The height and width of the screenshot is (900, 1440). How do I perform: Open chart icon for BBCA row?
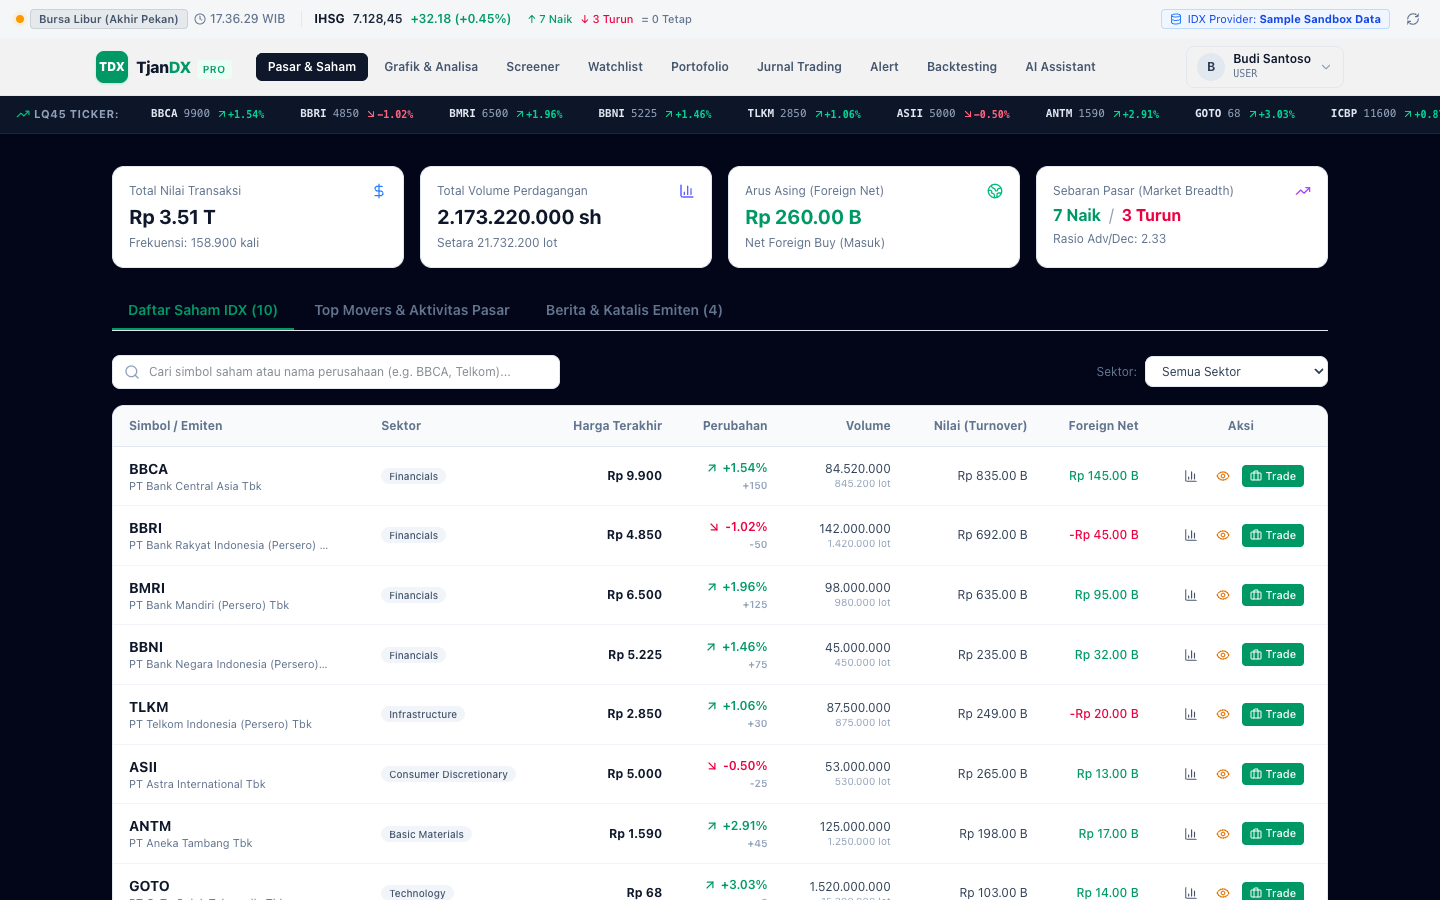(x=1190, y=476)
